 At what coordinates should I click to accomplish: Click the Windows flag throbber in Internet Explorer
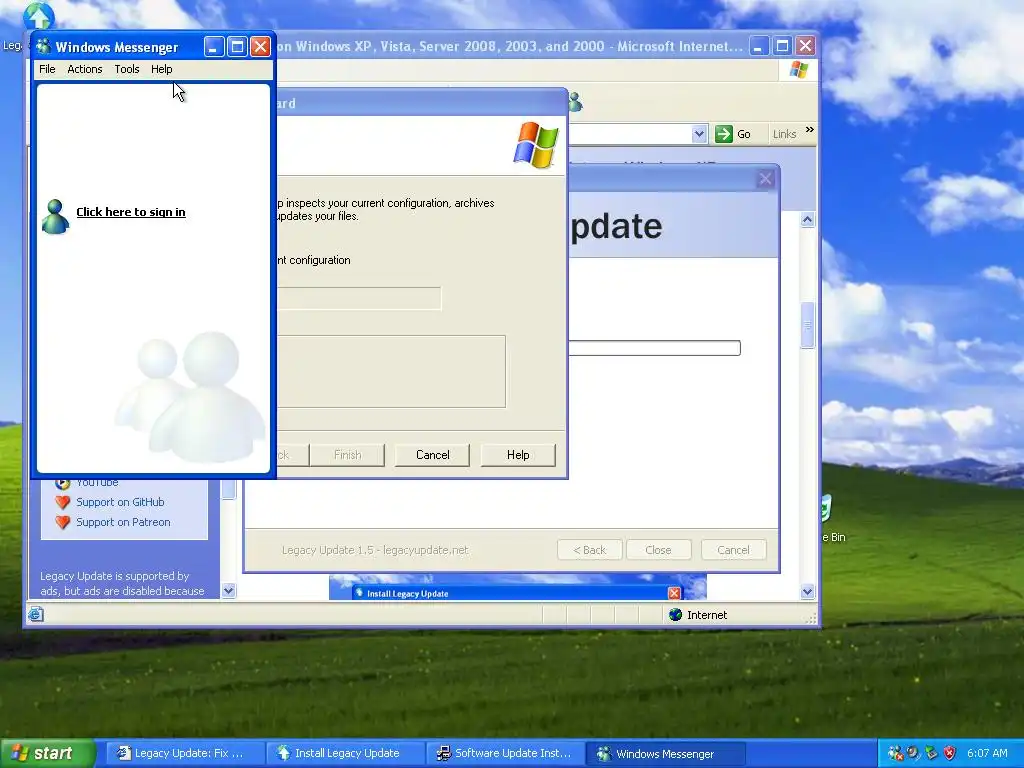[x=798, y=69]
